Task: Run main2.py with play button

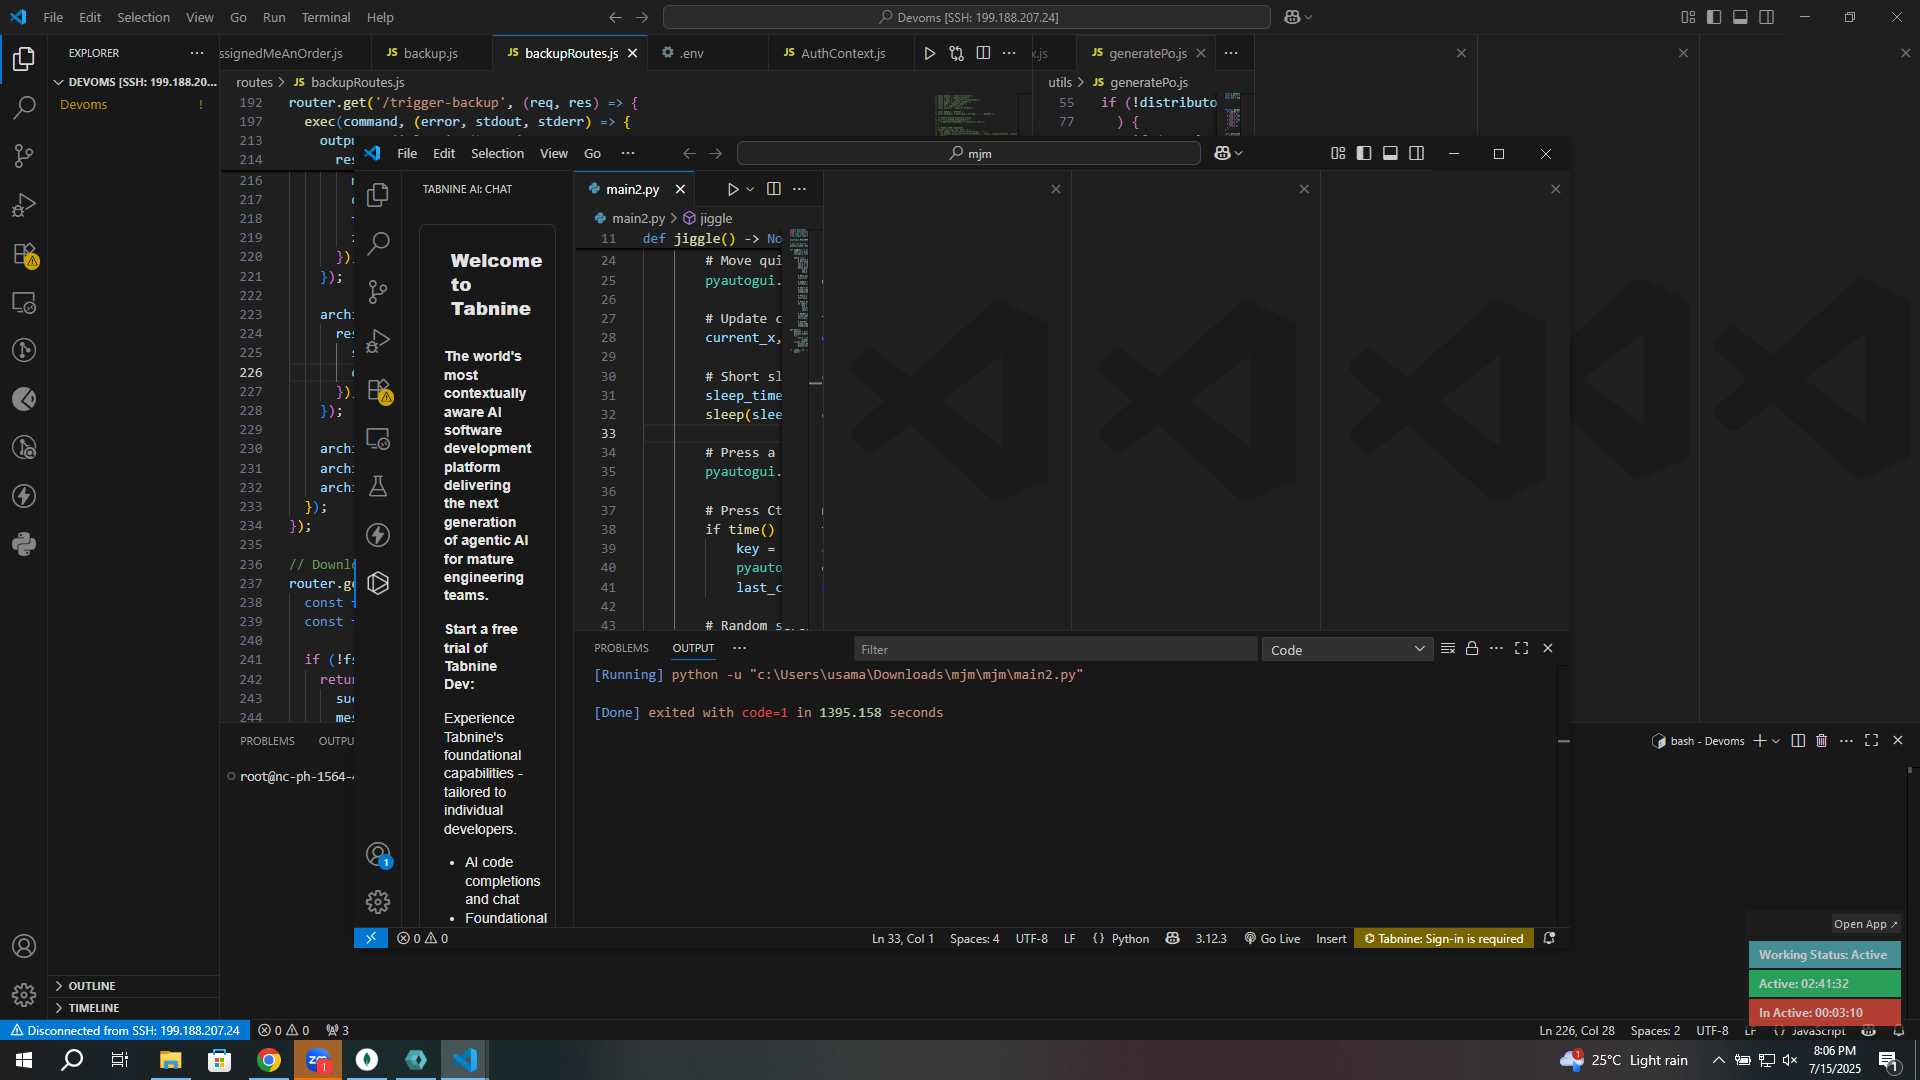Action: pos(732,189)
